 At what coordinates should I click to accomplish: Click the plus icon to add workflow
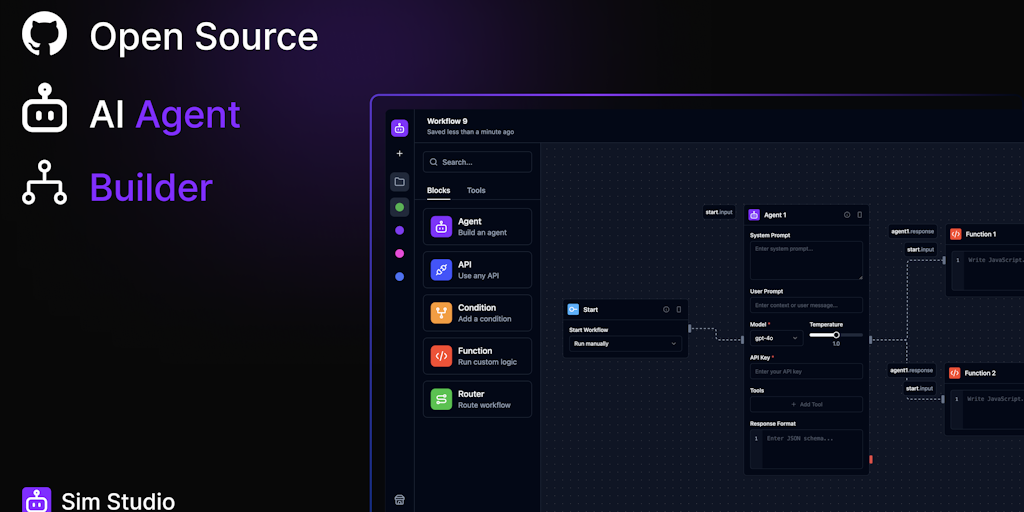coord(399,154)
